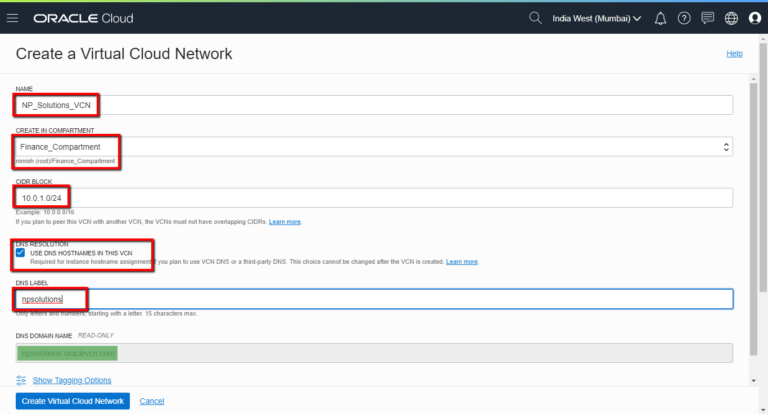Click the CIDR Block input field

click(374, 198)
